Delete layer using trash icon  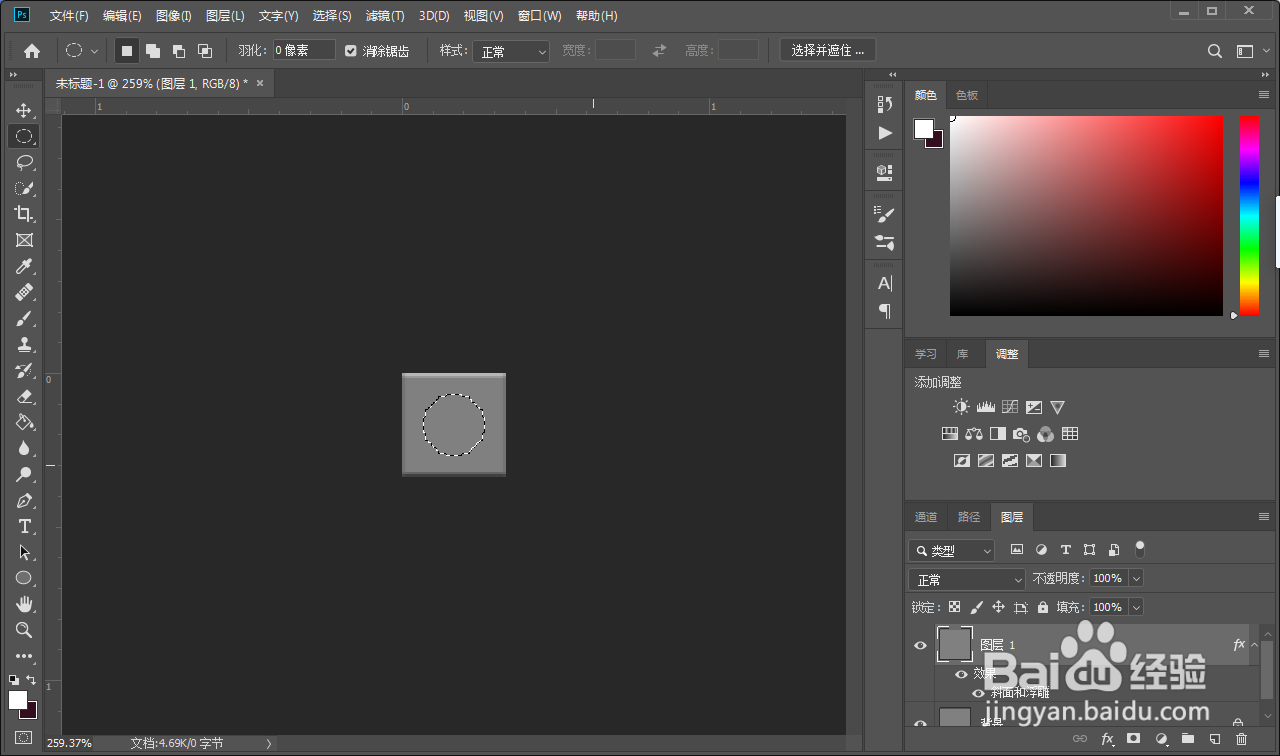(x=1241, y=739)
